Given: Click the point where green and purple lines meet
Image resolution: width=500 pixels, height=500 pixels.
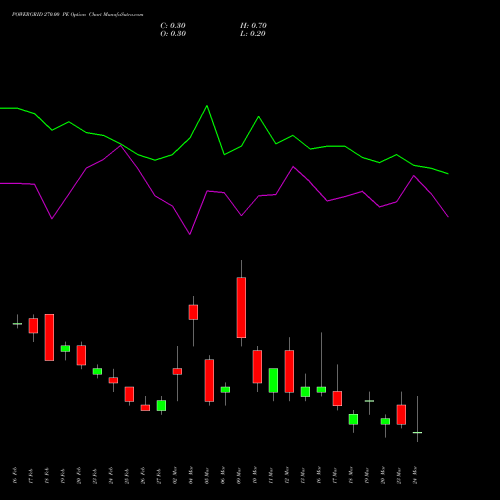Looking at the screenshot, I should (121, 145).
